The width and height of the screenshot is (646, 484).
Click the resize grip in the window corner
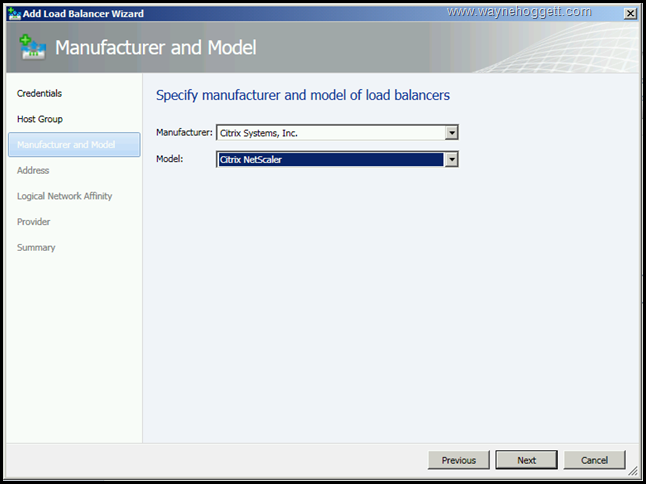632,470
